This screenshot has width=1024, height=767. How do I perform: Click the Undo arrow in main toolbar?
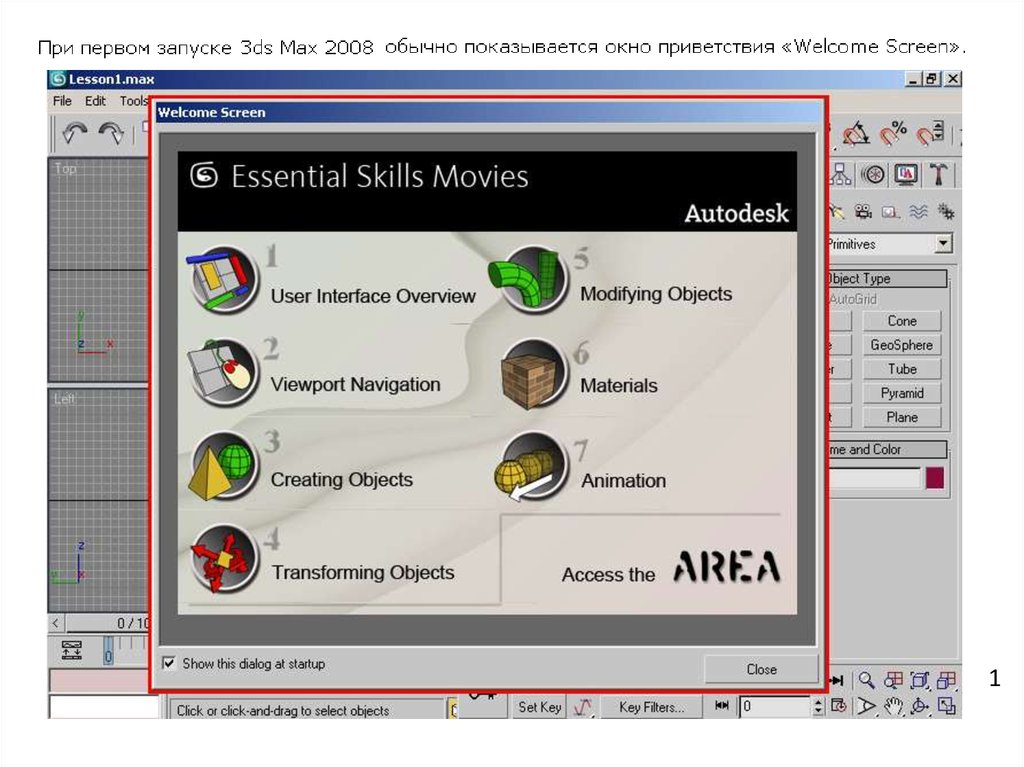[75, 133]
